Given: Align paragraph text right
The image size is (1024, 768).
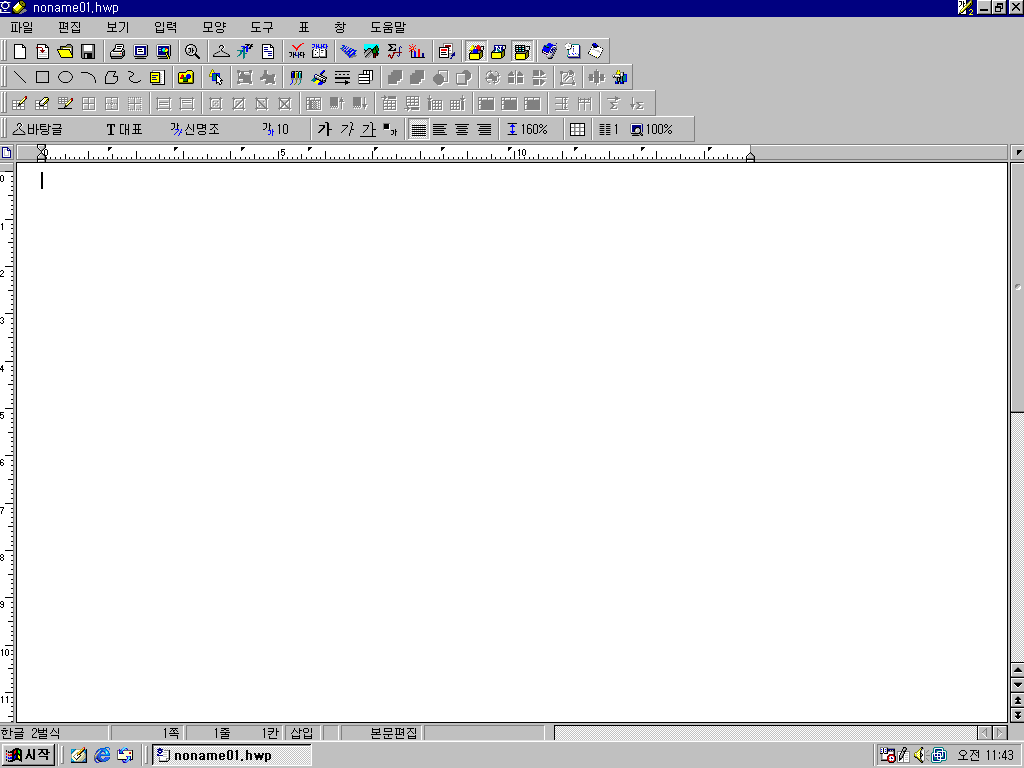Looking at the screenshot, I should [x=484, y=129].
